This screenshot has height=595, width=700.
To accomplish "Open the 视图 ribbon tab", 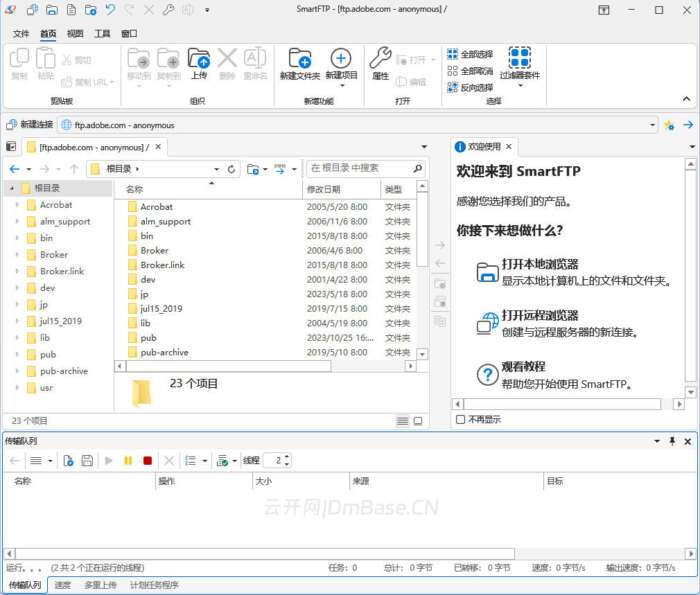I will (75, 33).
